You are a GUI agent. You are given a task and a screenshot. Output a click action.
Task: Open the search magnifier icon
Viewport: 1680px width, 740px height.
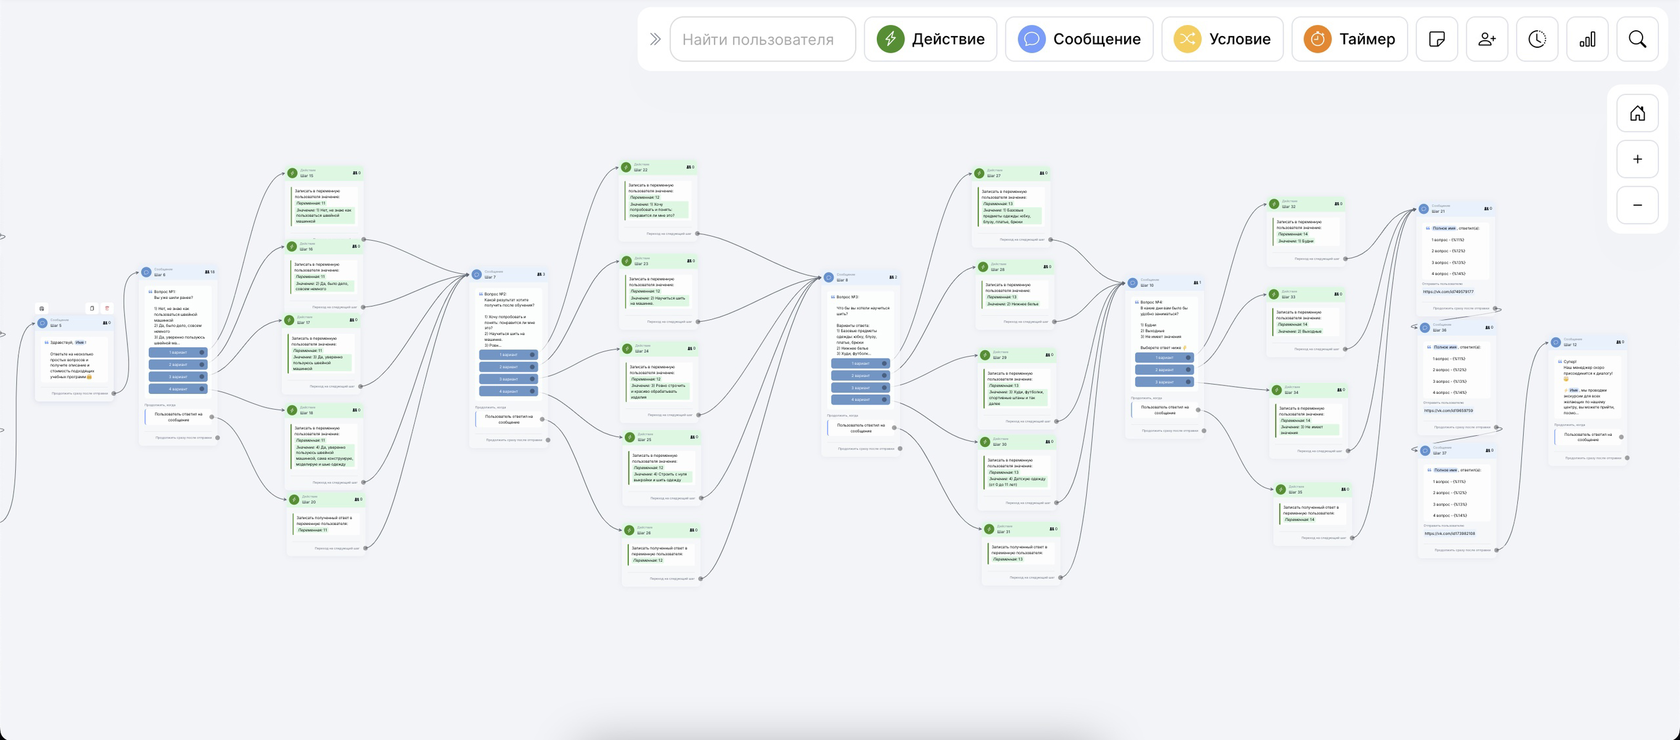pos(1637,39)
